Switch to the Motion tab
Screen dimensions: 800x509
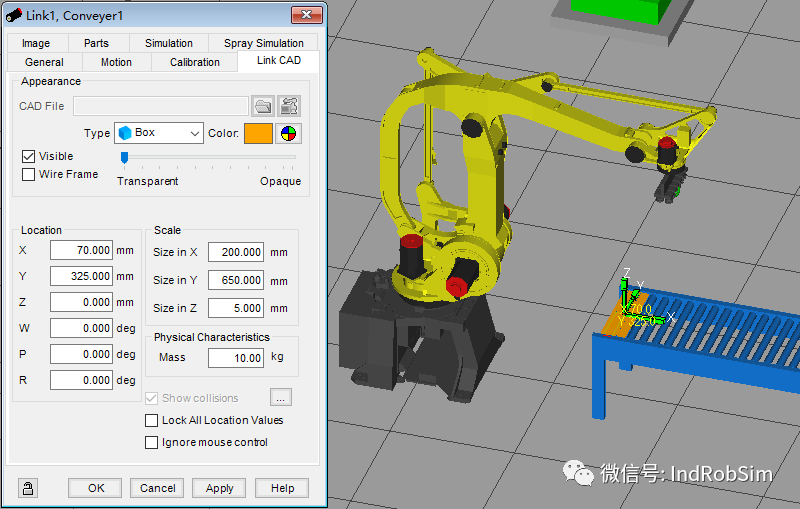(x=116, y=62)
